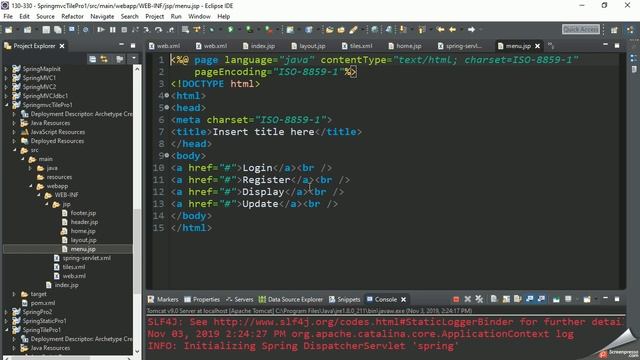Screen dimensions: 640x360
Task: Select footer.jsp in Project Explorer
Action: (83, 213)
